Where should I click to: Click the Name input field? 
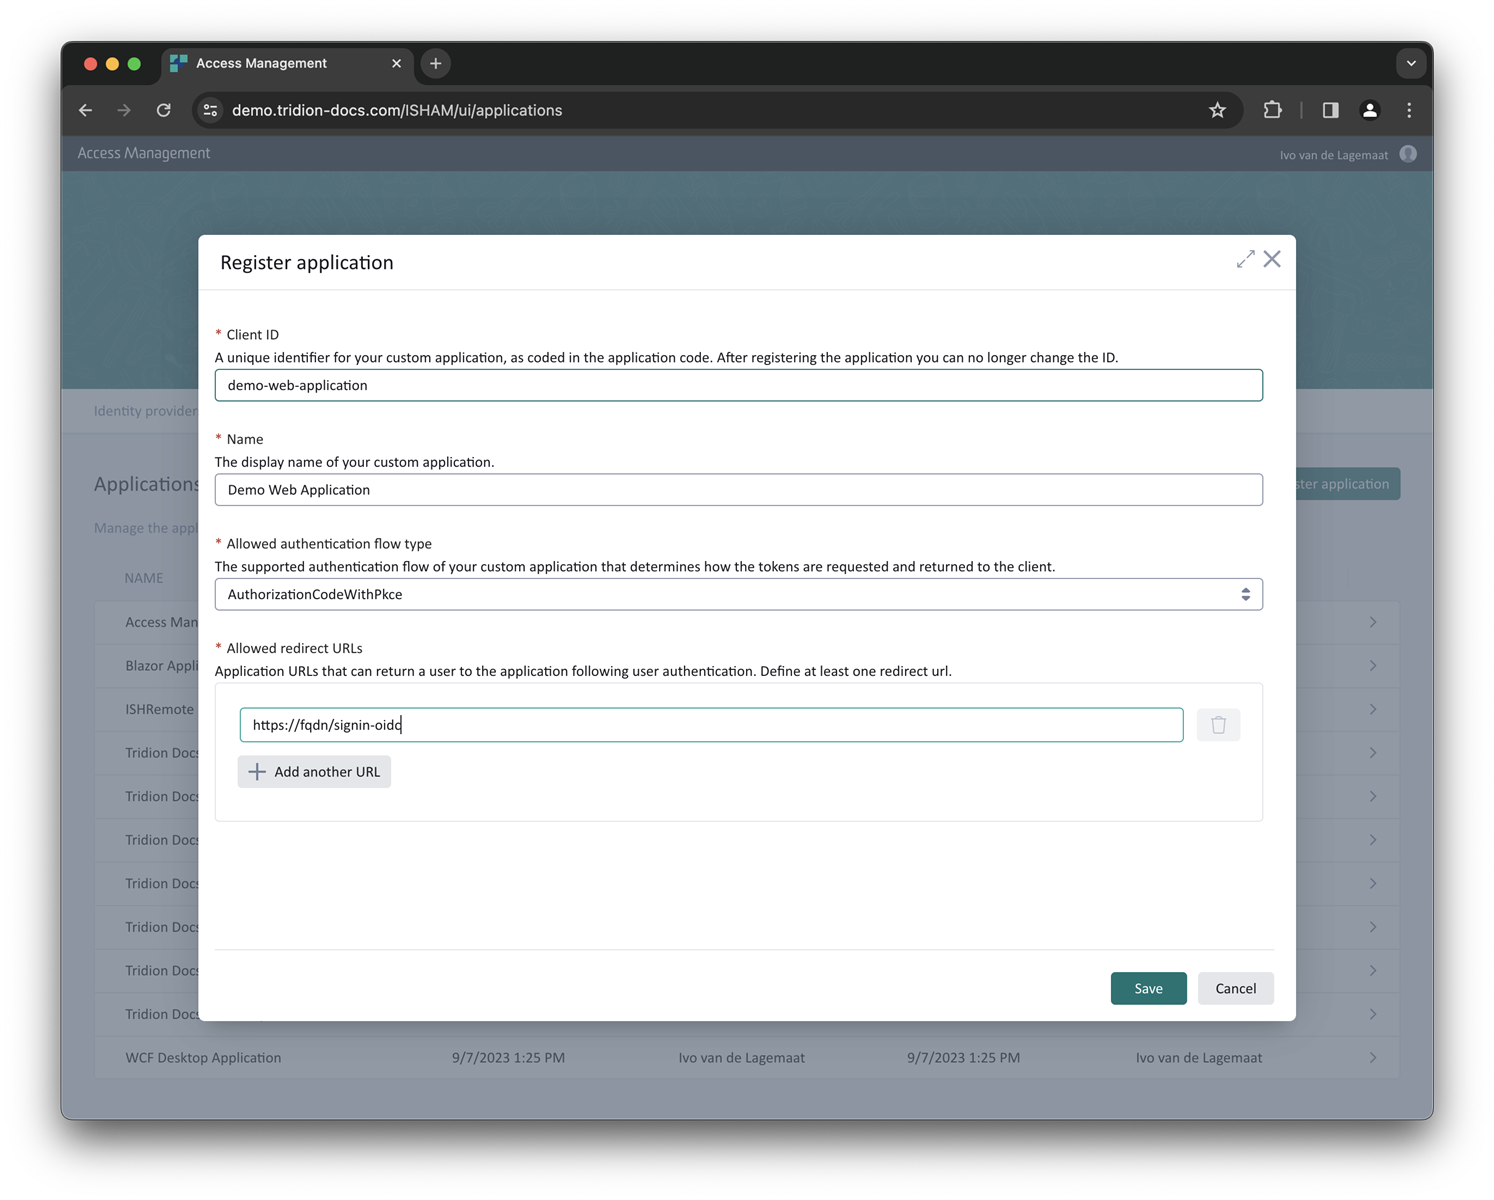tap(738, 490)
